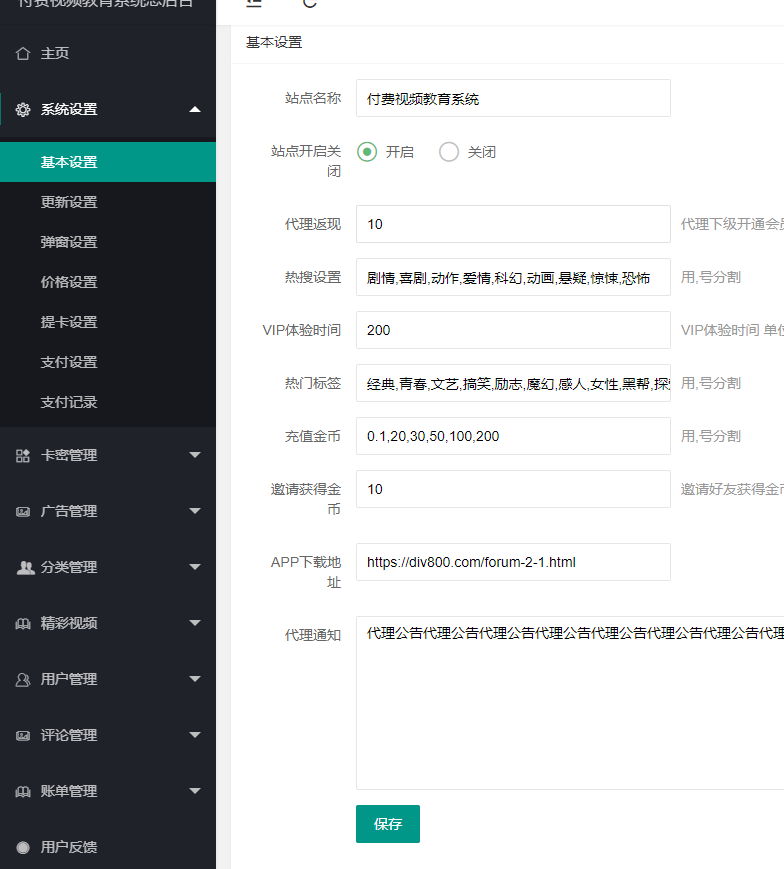Open the 支付记录 submenu item

[69, 402]
